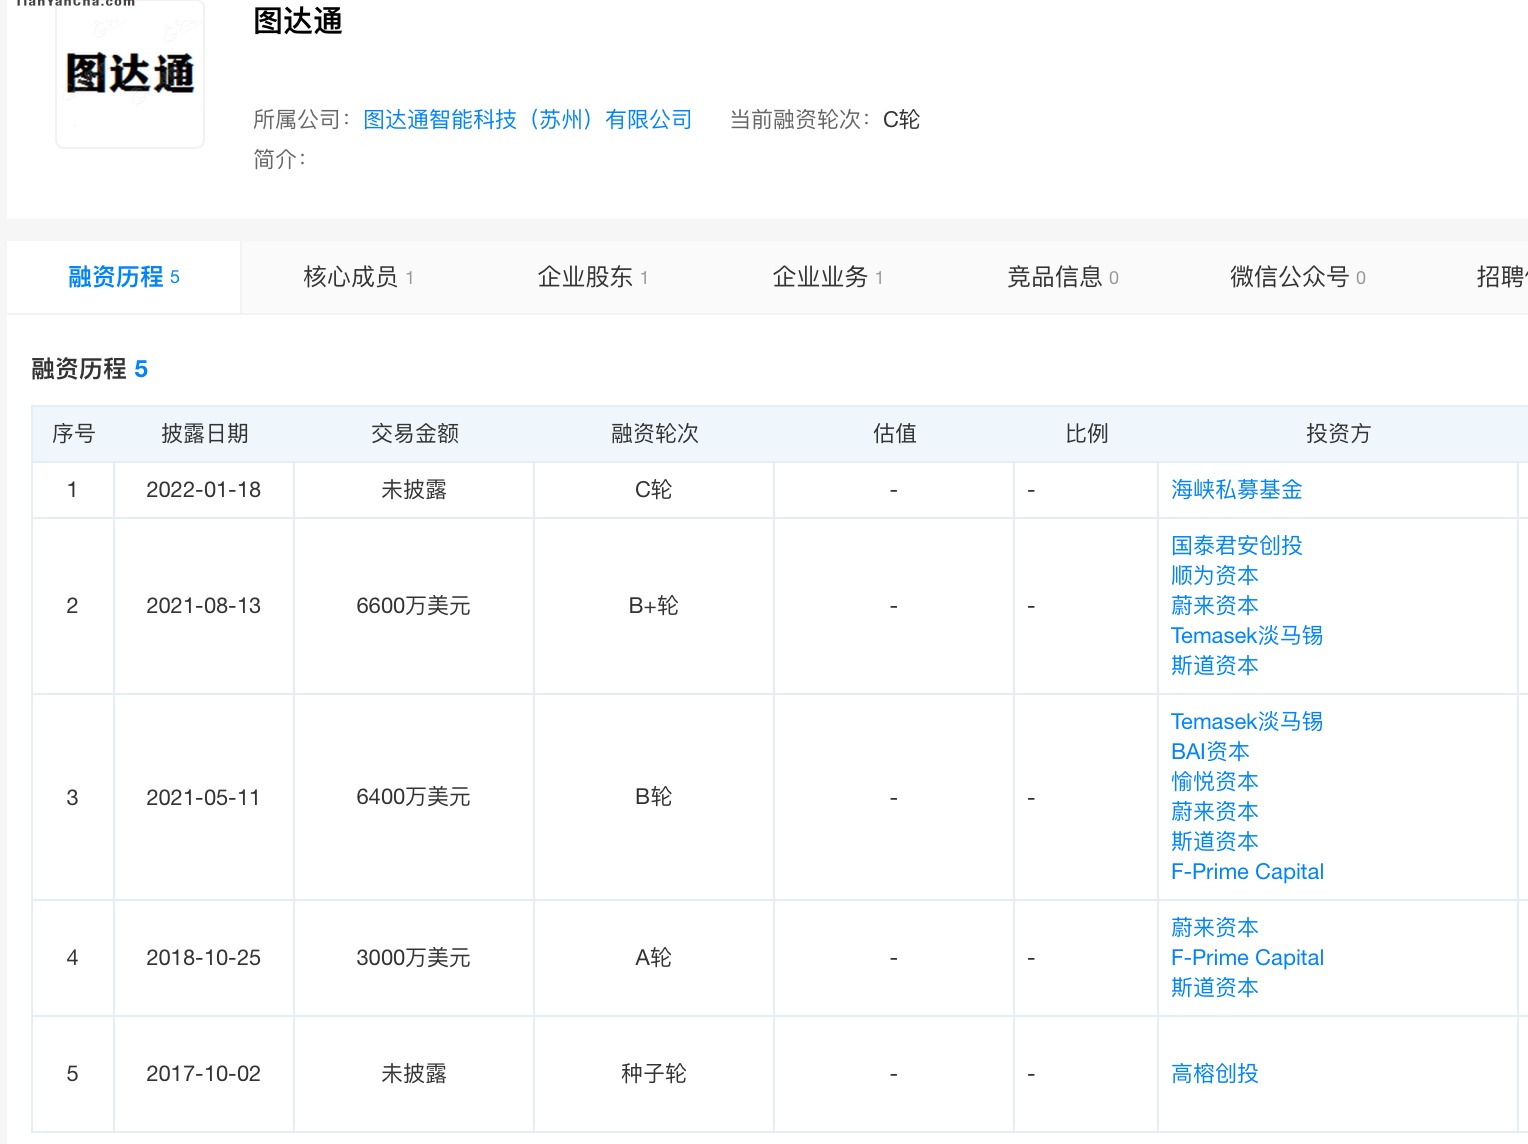Open 图达通智能科技（苏州）有限公司 company link

[527, 120]
